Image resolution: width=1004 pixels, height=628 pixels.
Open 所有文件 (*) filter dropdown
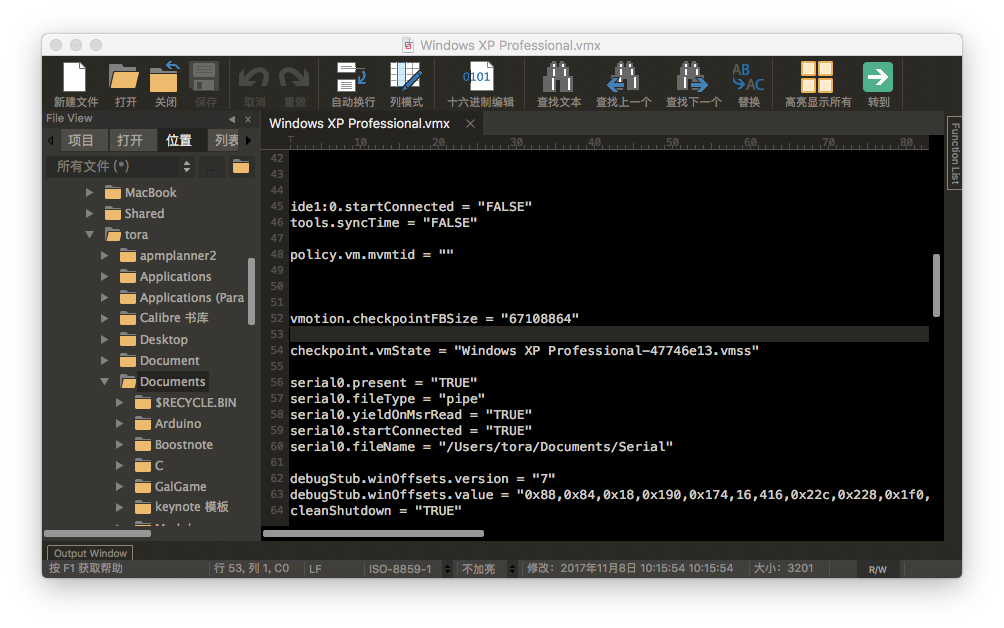pyautogui.click(x=121, y=167)
